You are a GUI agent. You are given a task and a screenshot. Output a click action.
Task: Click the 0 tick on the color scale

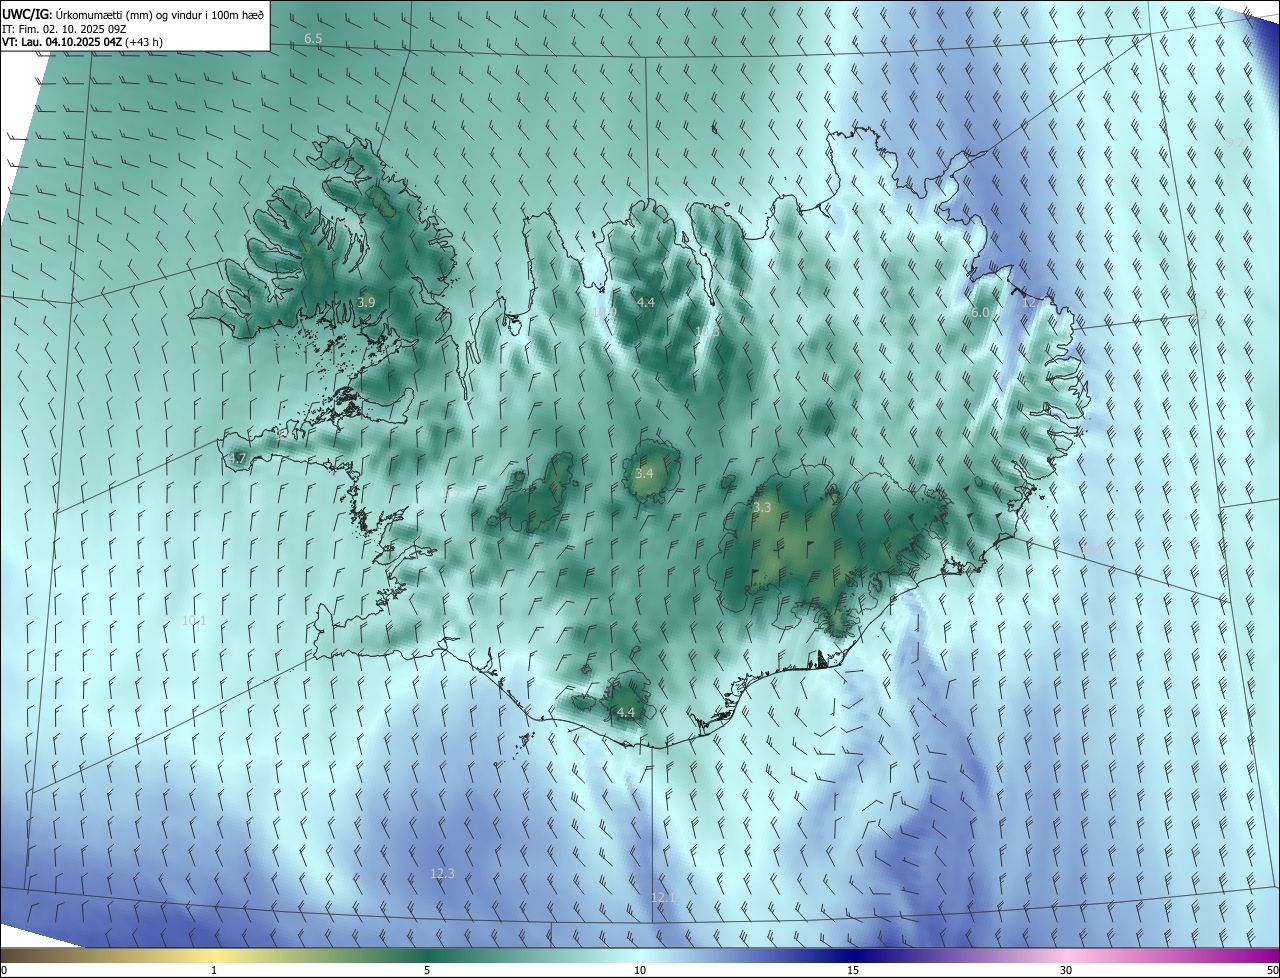(4, 970)
